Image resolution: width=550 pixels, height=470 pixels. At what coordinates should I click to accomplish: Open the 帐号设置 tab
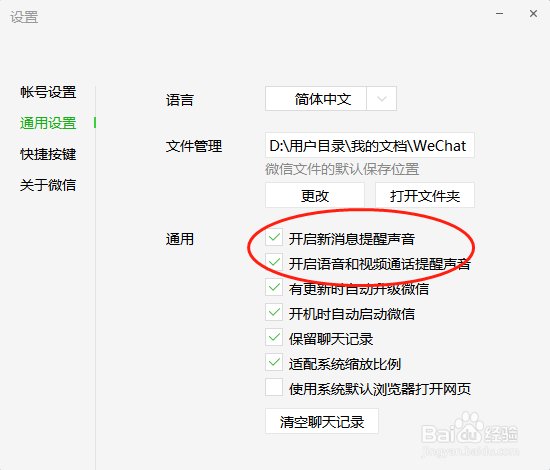pos(48,92)
